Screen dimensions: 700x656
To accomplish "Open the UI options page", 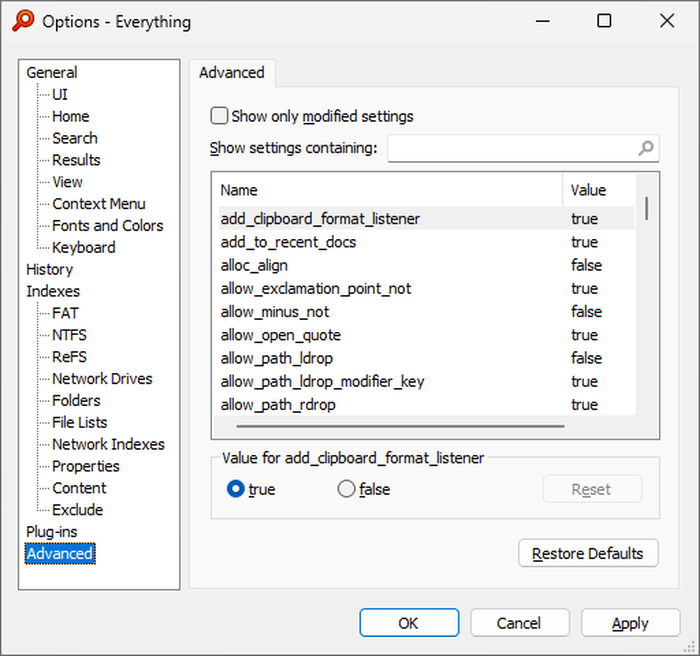I will pos(60,94).
